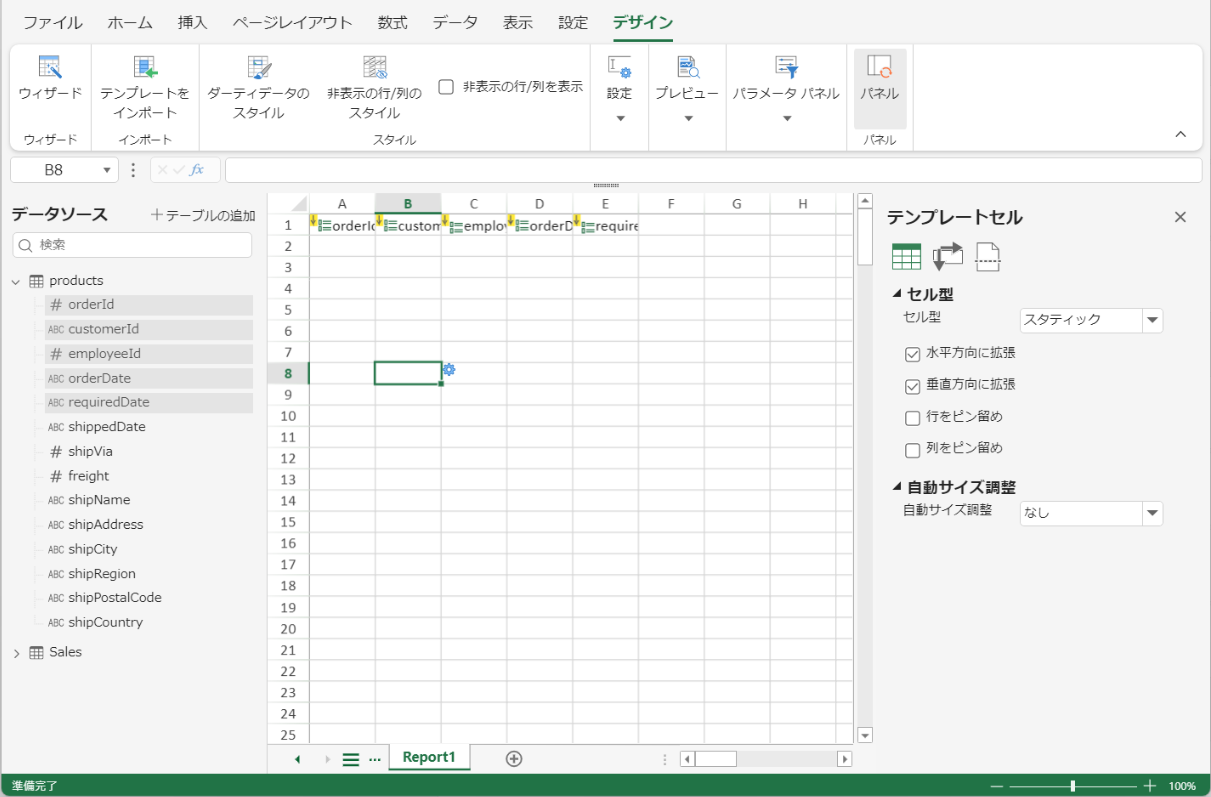
Task: Open the 自動サイズ調整 dropdown
Action: pos(1153,513)
